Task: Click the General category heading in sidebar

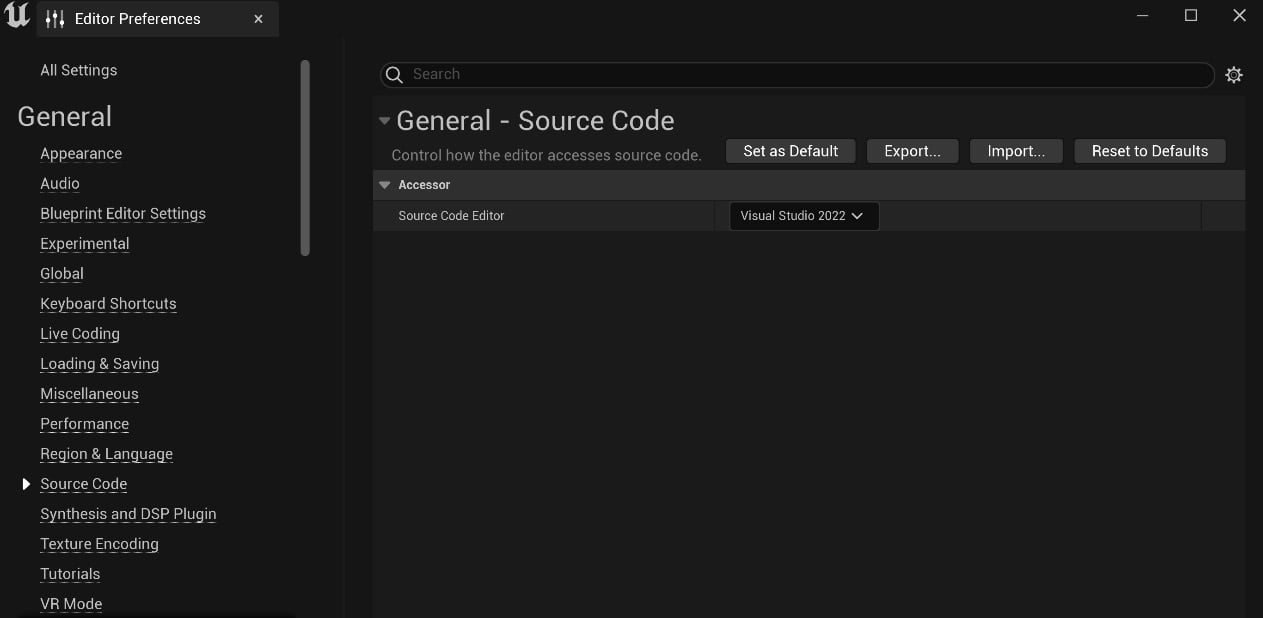Action: [x=65, y=117]
